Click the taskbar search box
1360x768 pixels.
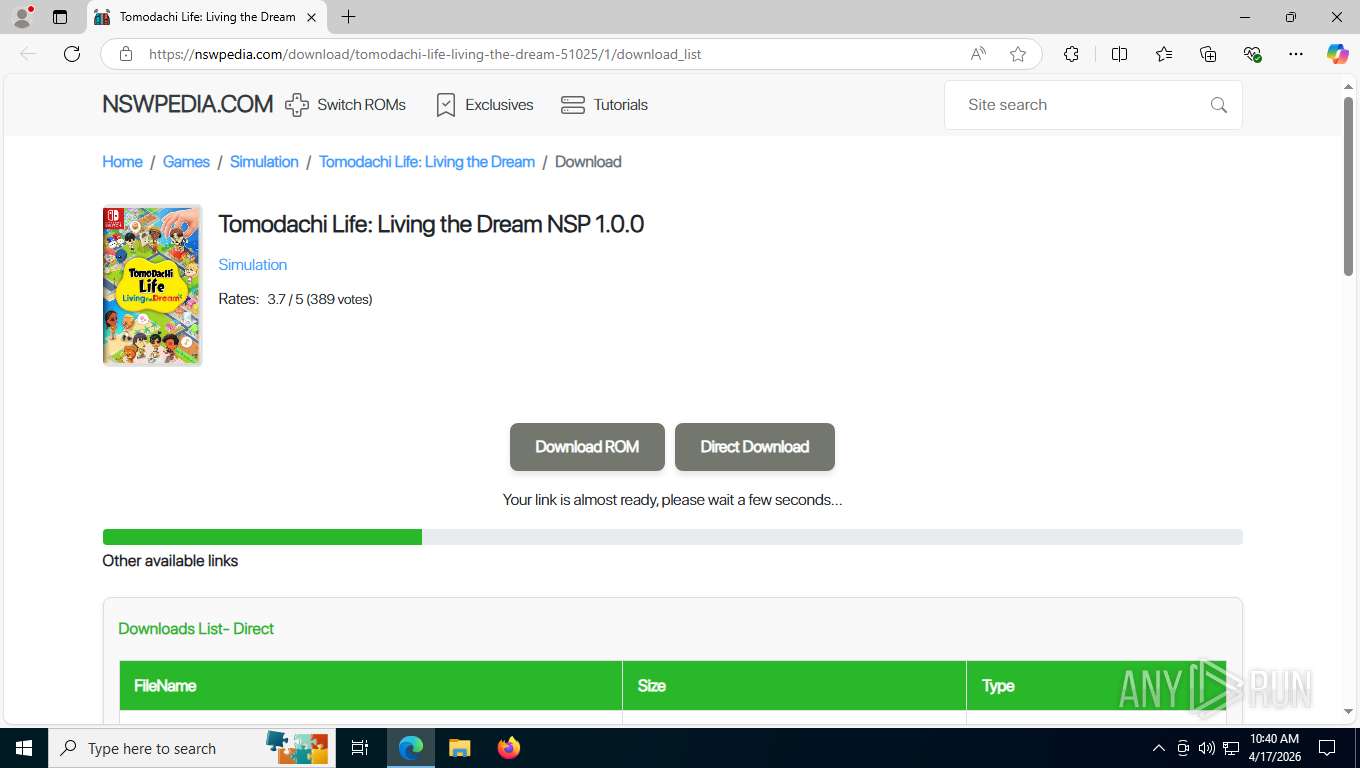click(x=190, y=748)
